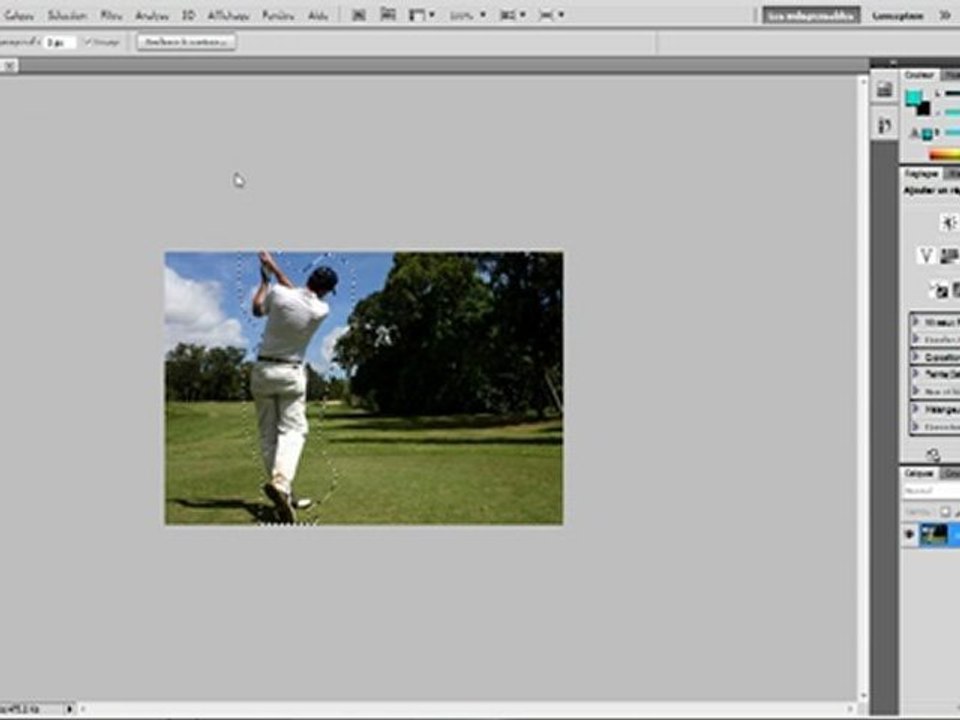Show more workspaces with the double chevron
Viewport: 960px width, 720px height.
coord(945,15)
